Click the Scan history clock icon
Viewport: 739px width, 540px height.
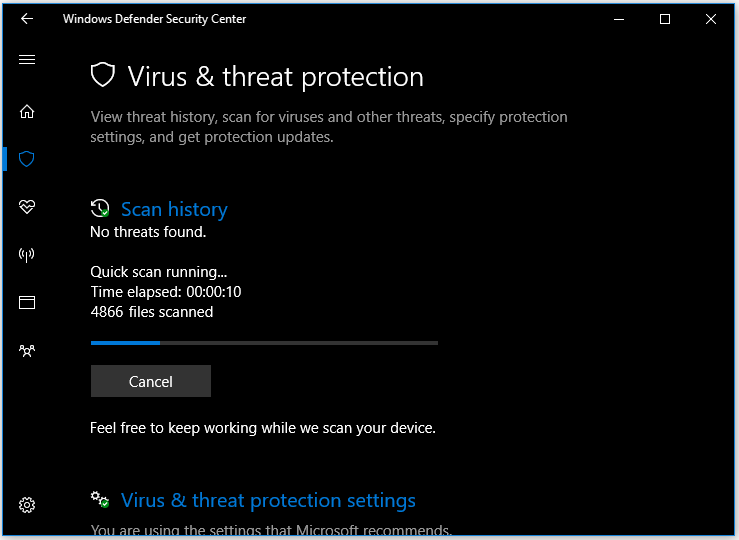[x=100, y=208]
